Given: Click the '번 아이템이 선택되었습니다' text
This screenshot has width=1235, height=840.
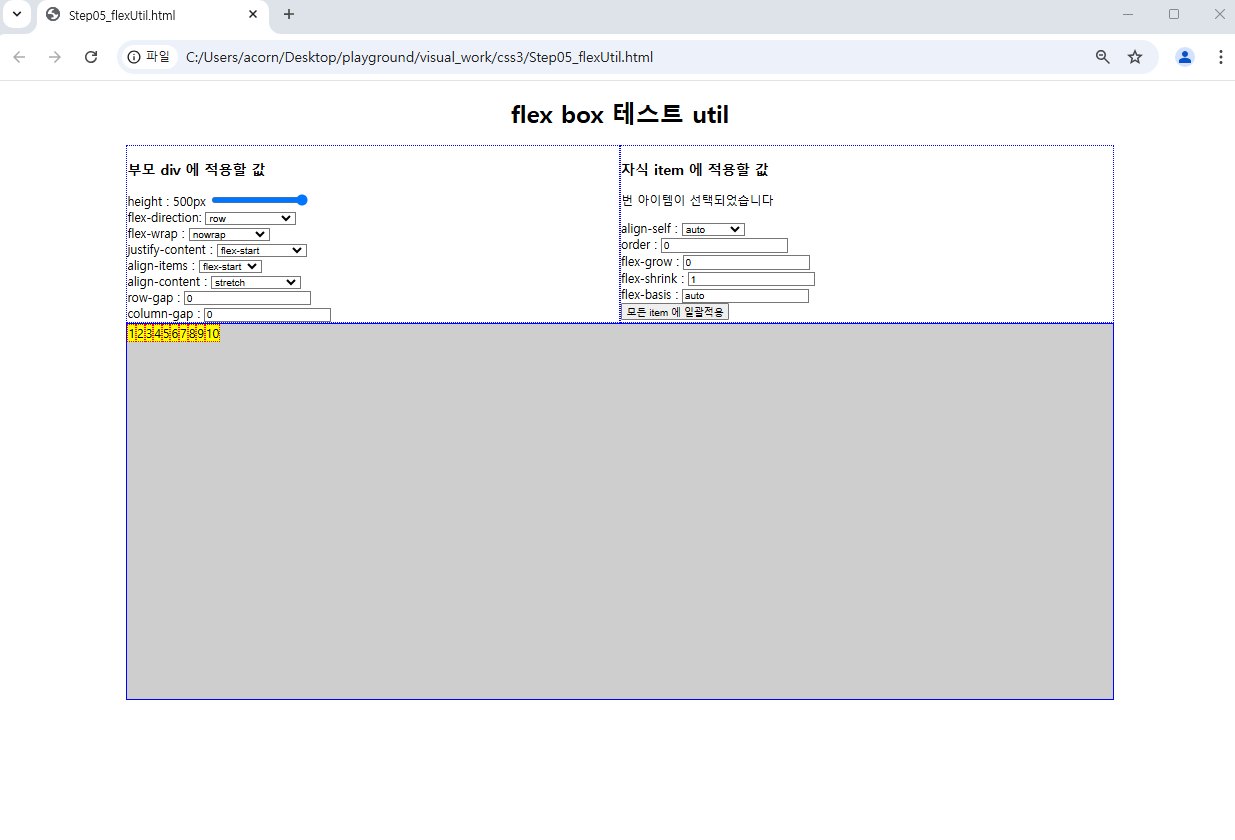Looking at the screenshot, I should 697,200.
